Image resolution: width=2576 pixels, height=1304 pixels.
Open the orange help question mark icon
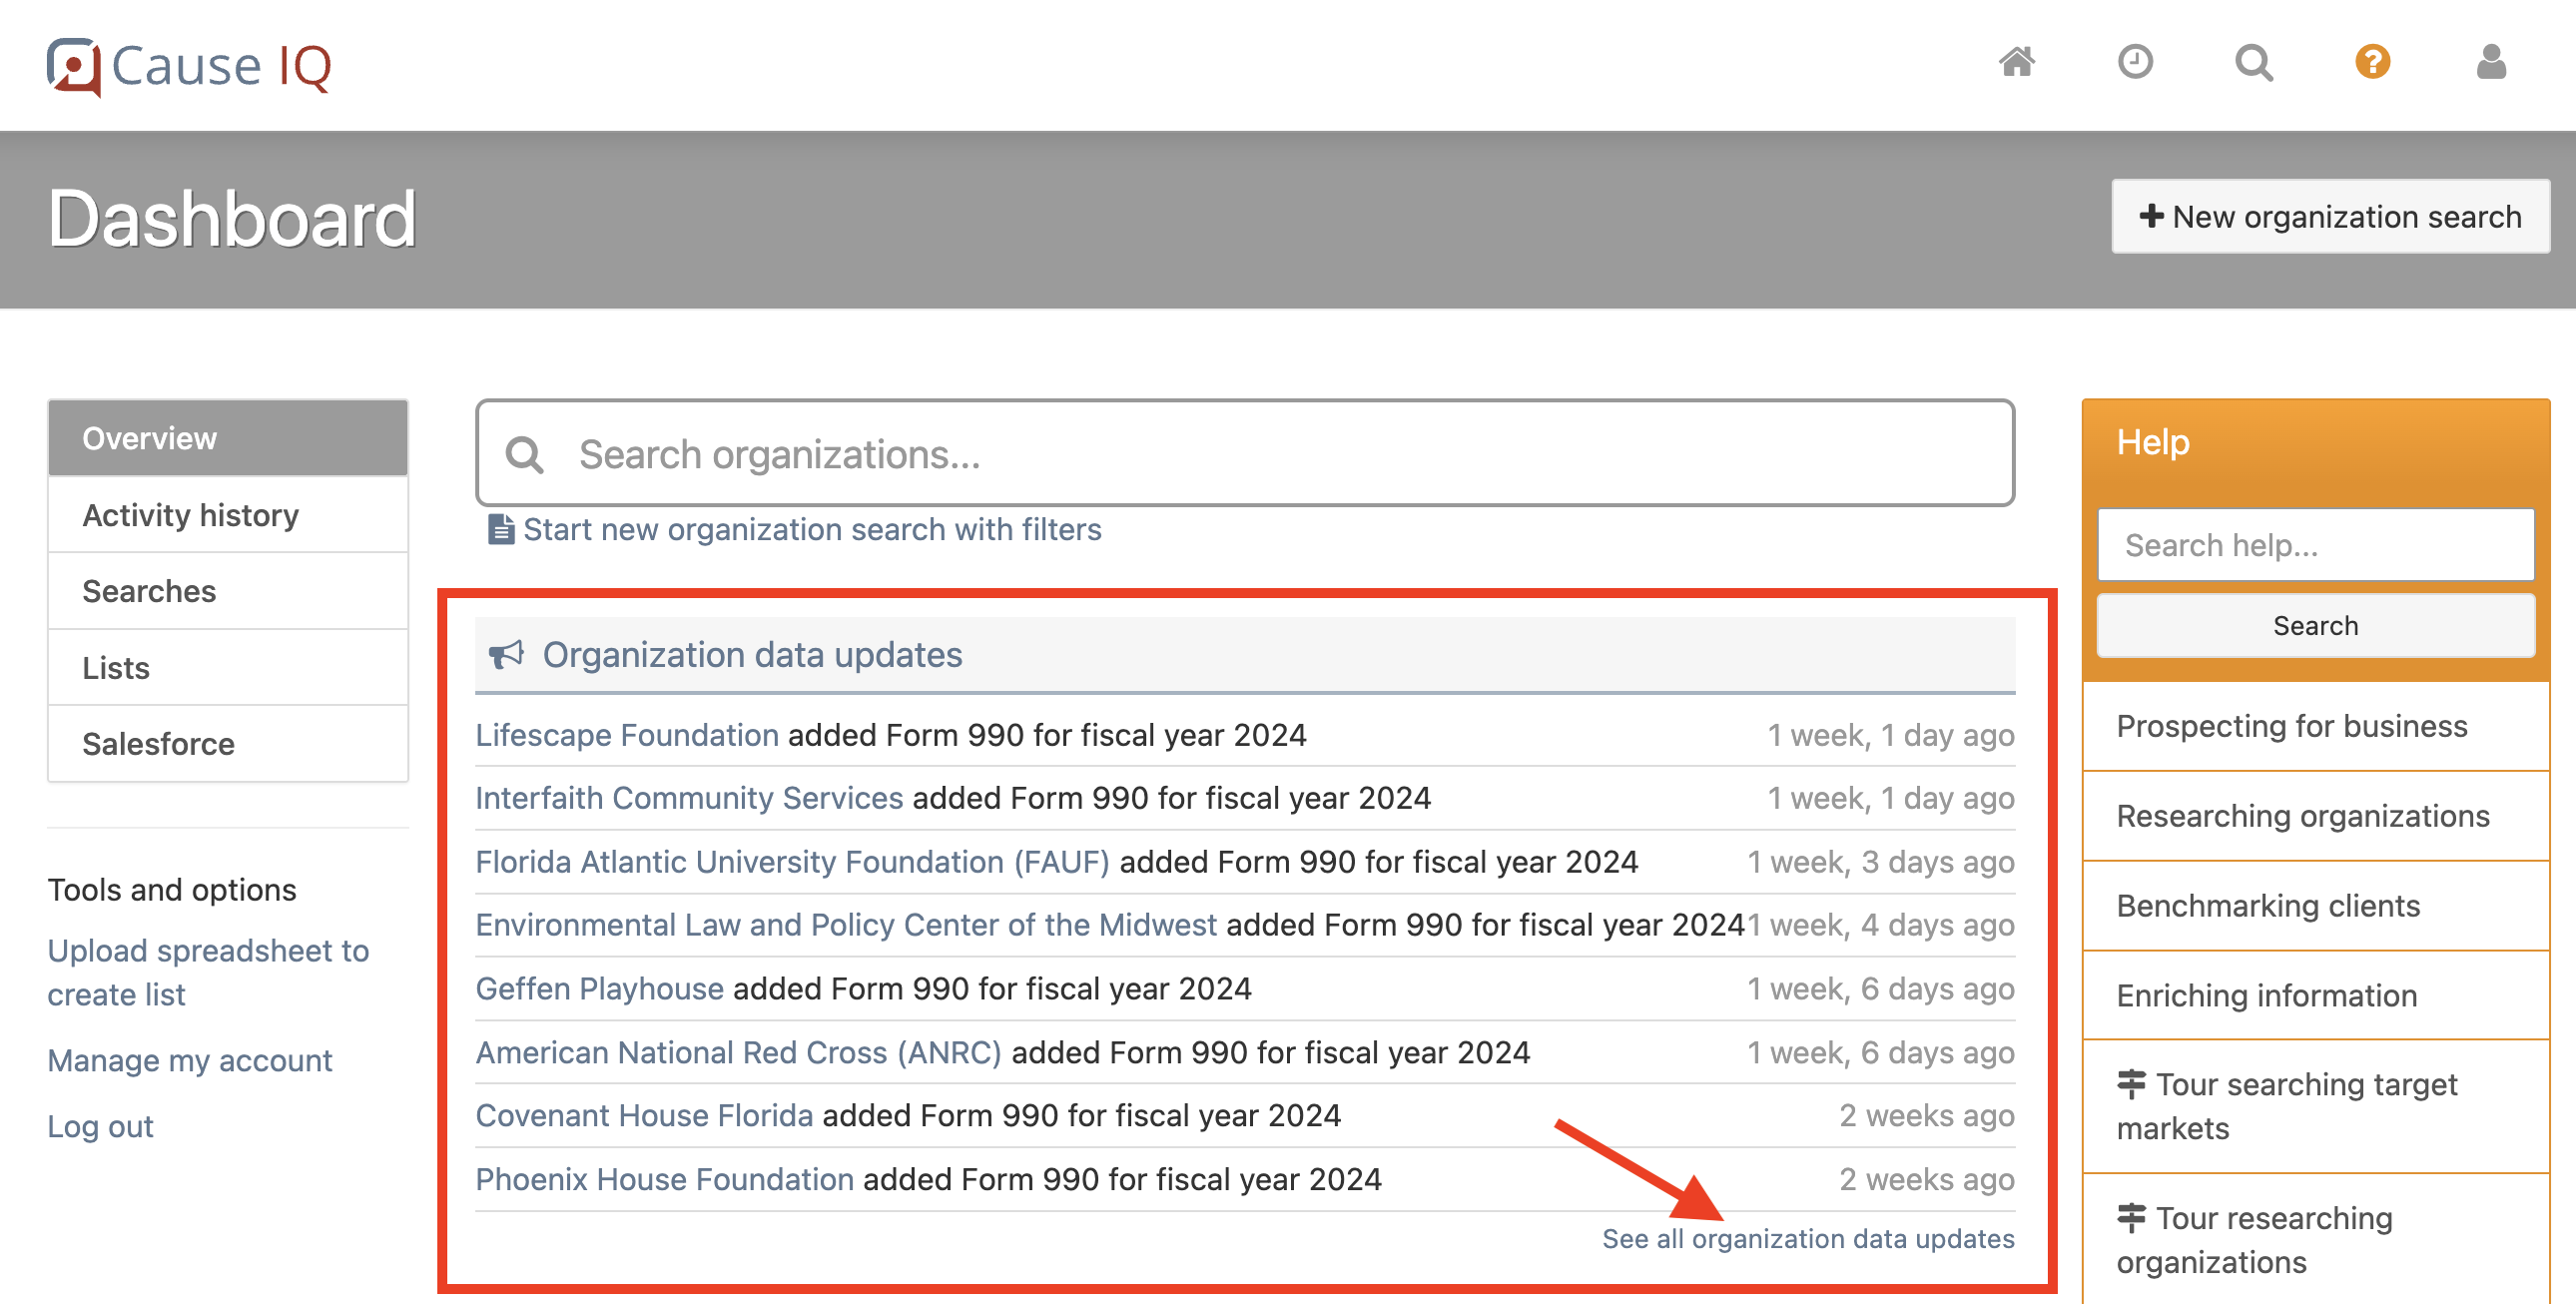tap(2372, 63)
